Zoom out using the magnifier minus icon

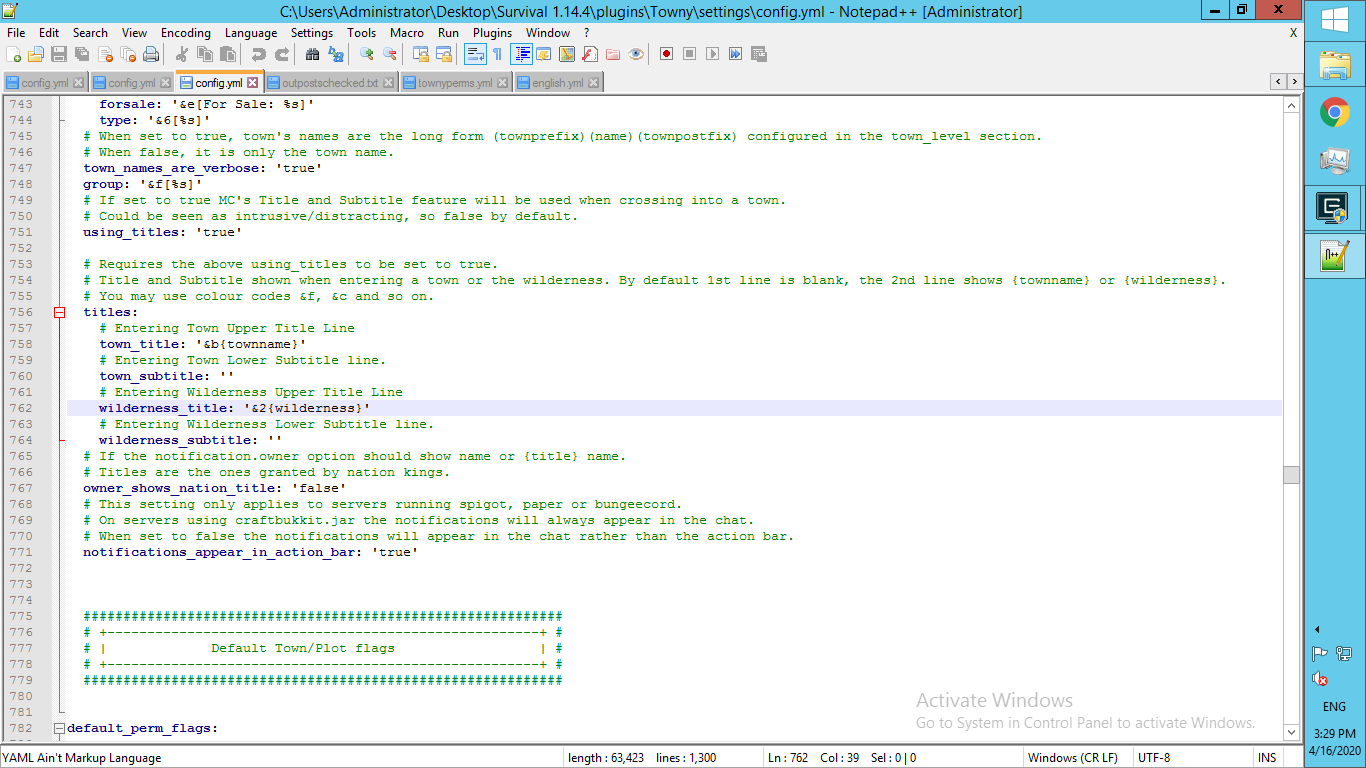[390, 54]
